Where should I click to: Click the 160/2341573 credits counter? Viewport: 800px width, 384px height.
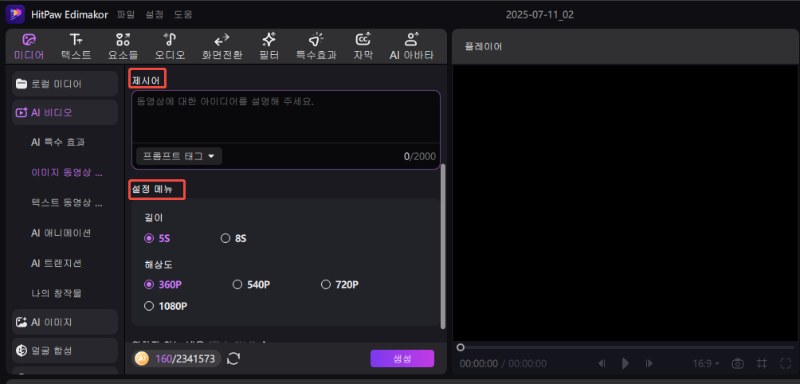click(185, 359)
